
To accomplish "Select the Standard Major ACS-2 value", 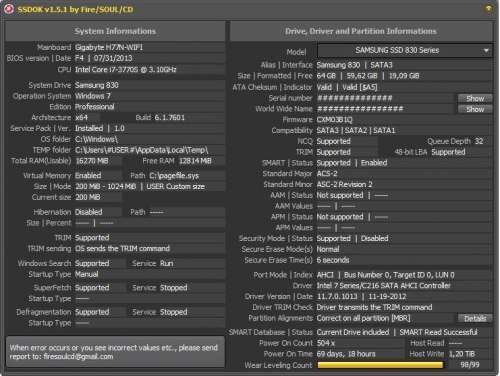I will pos(327,174).
